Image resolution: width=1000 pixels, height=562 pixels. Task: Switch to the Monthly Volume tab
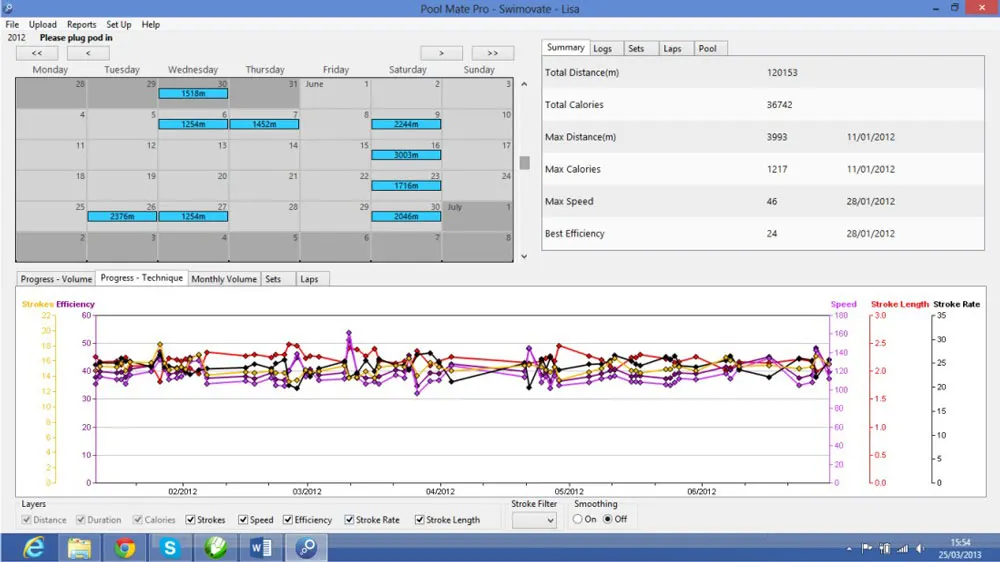coord(224,279)
